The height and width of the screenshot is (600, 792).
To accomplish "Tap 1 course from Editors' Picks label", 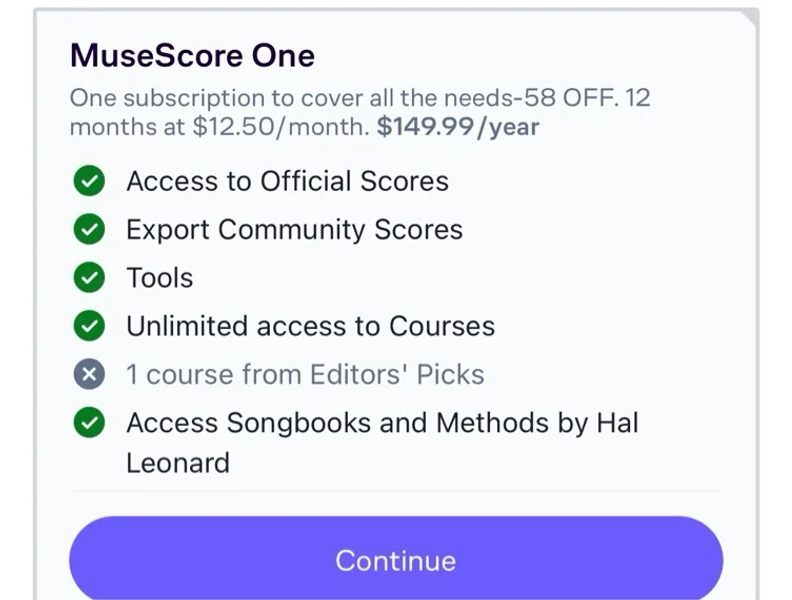I will [x=305, y=374].
